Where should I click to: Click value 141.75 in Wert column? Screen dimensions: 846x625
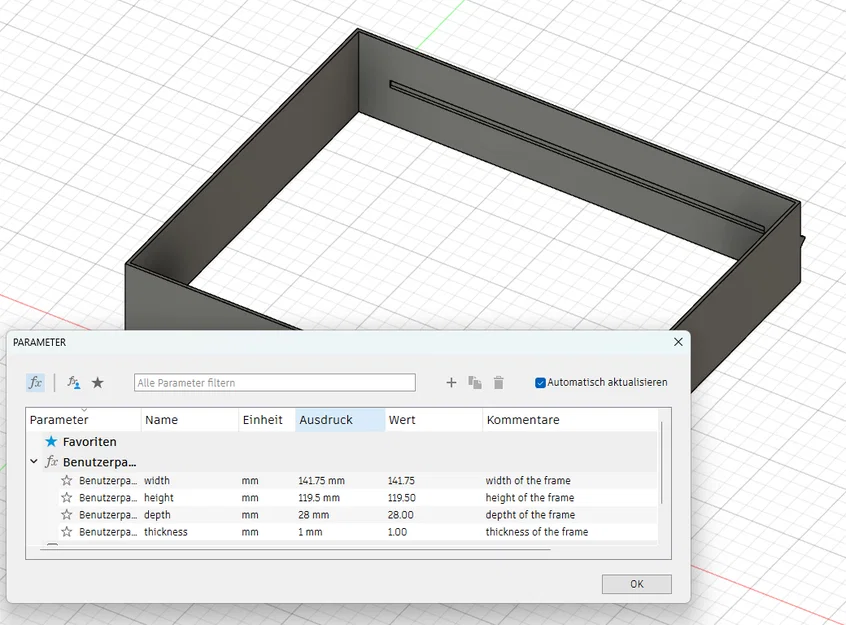[x=401, y=480]
